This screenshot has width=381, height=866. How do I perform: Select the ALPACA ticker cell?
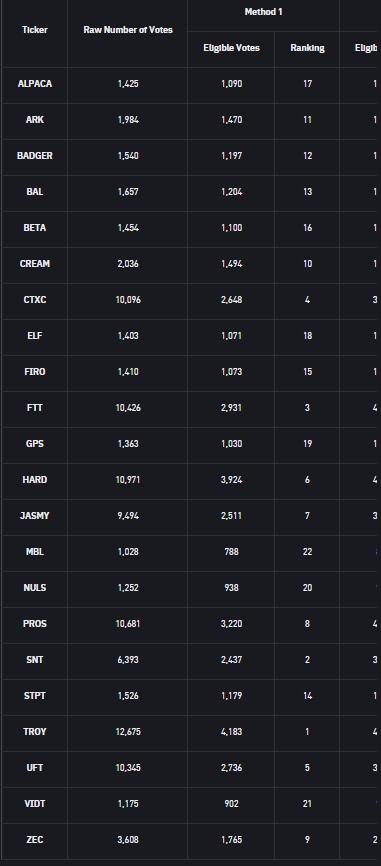(x=34, y=84)
